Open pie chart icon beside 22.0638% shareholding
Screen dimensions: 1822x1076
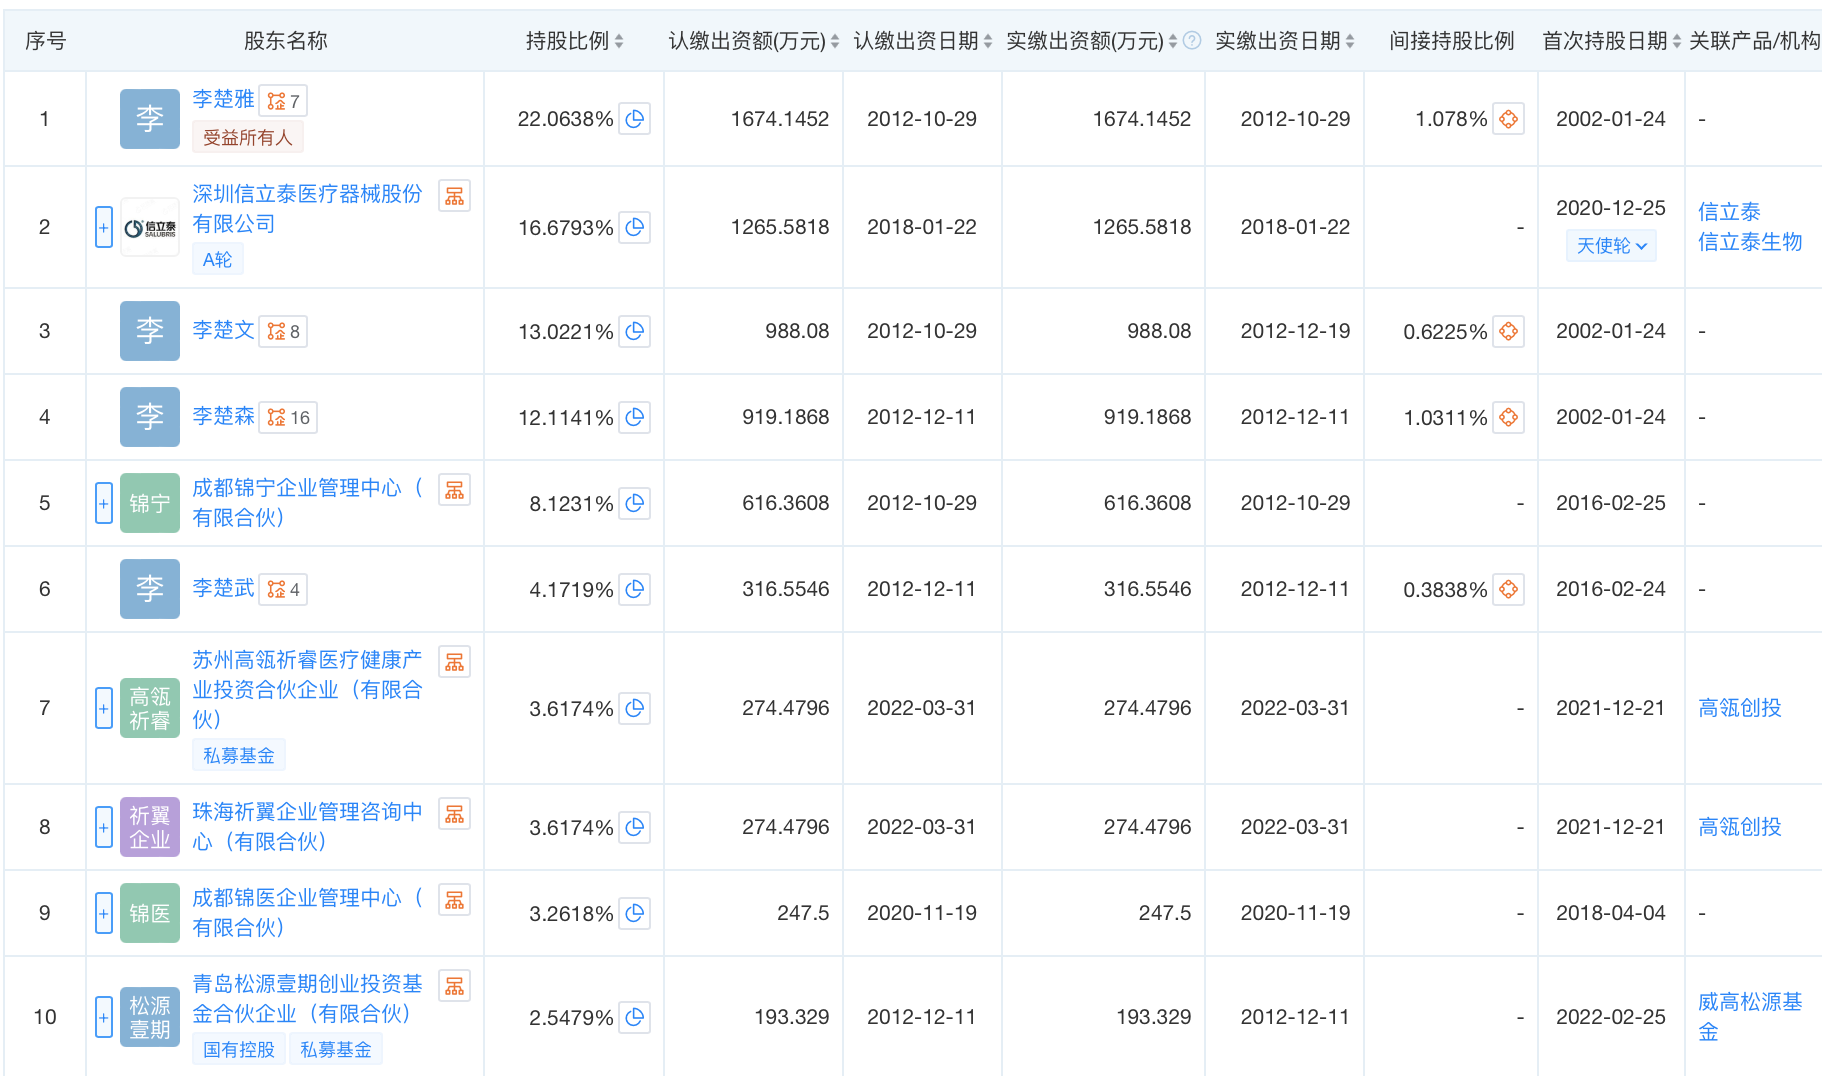pyautogui.click(x=634, y=119)
